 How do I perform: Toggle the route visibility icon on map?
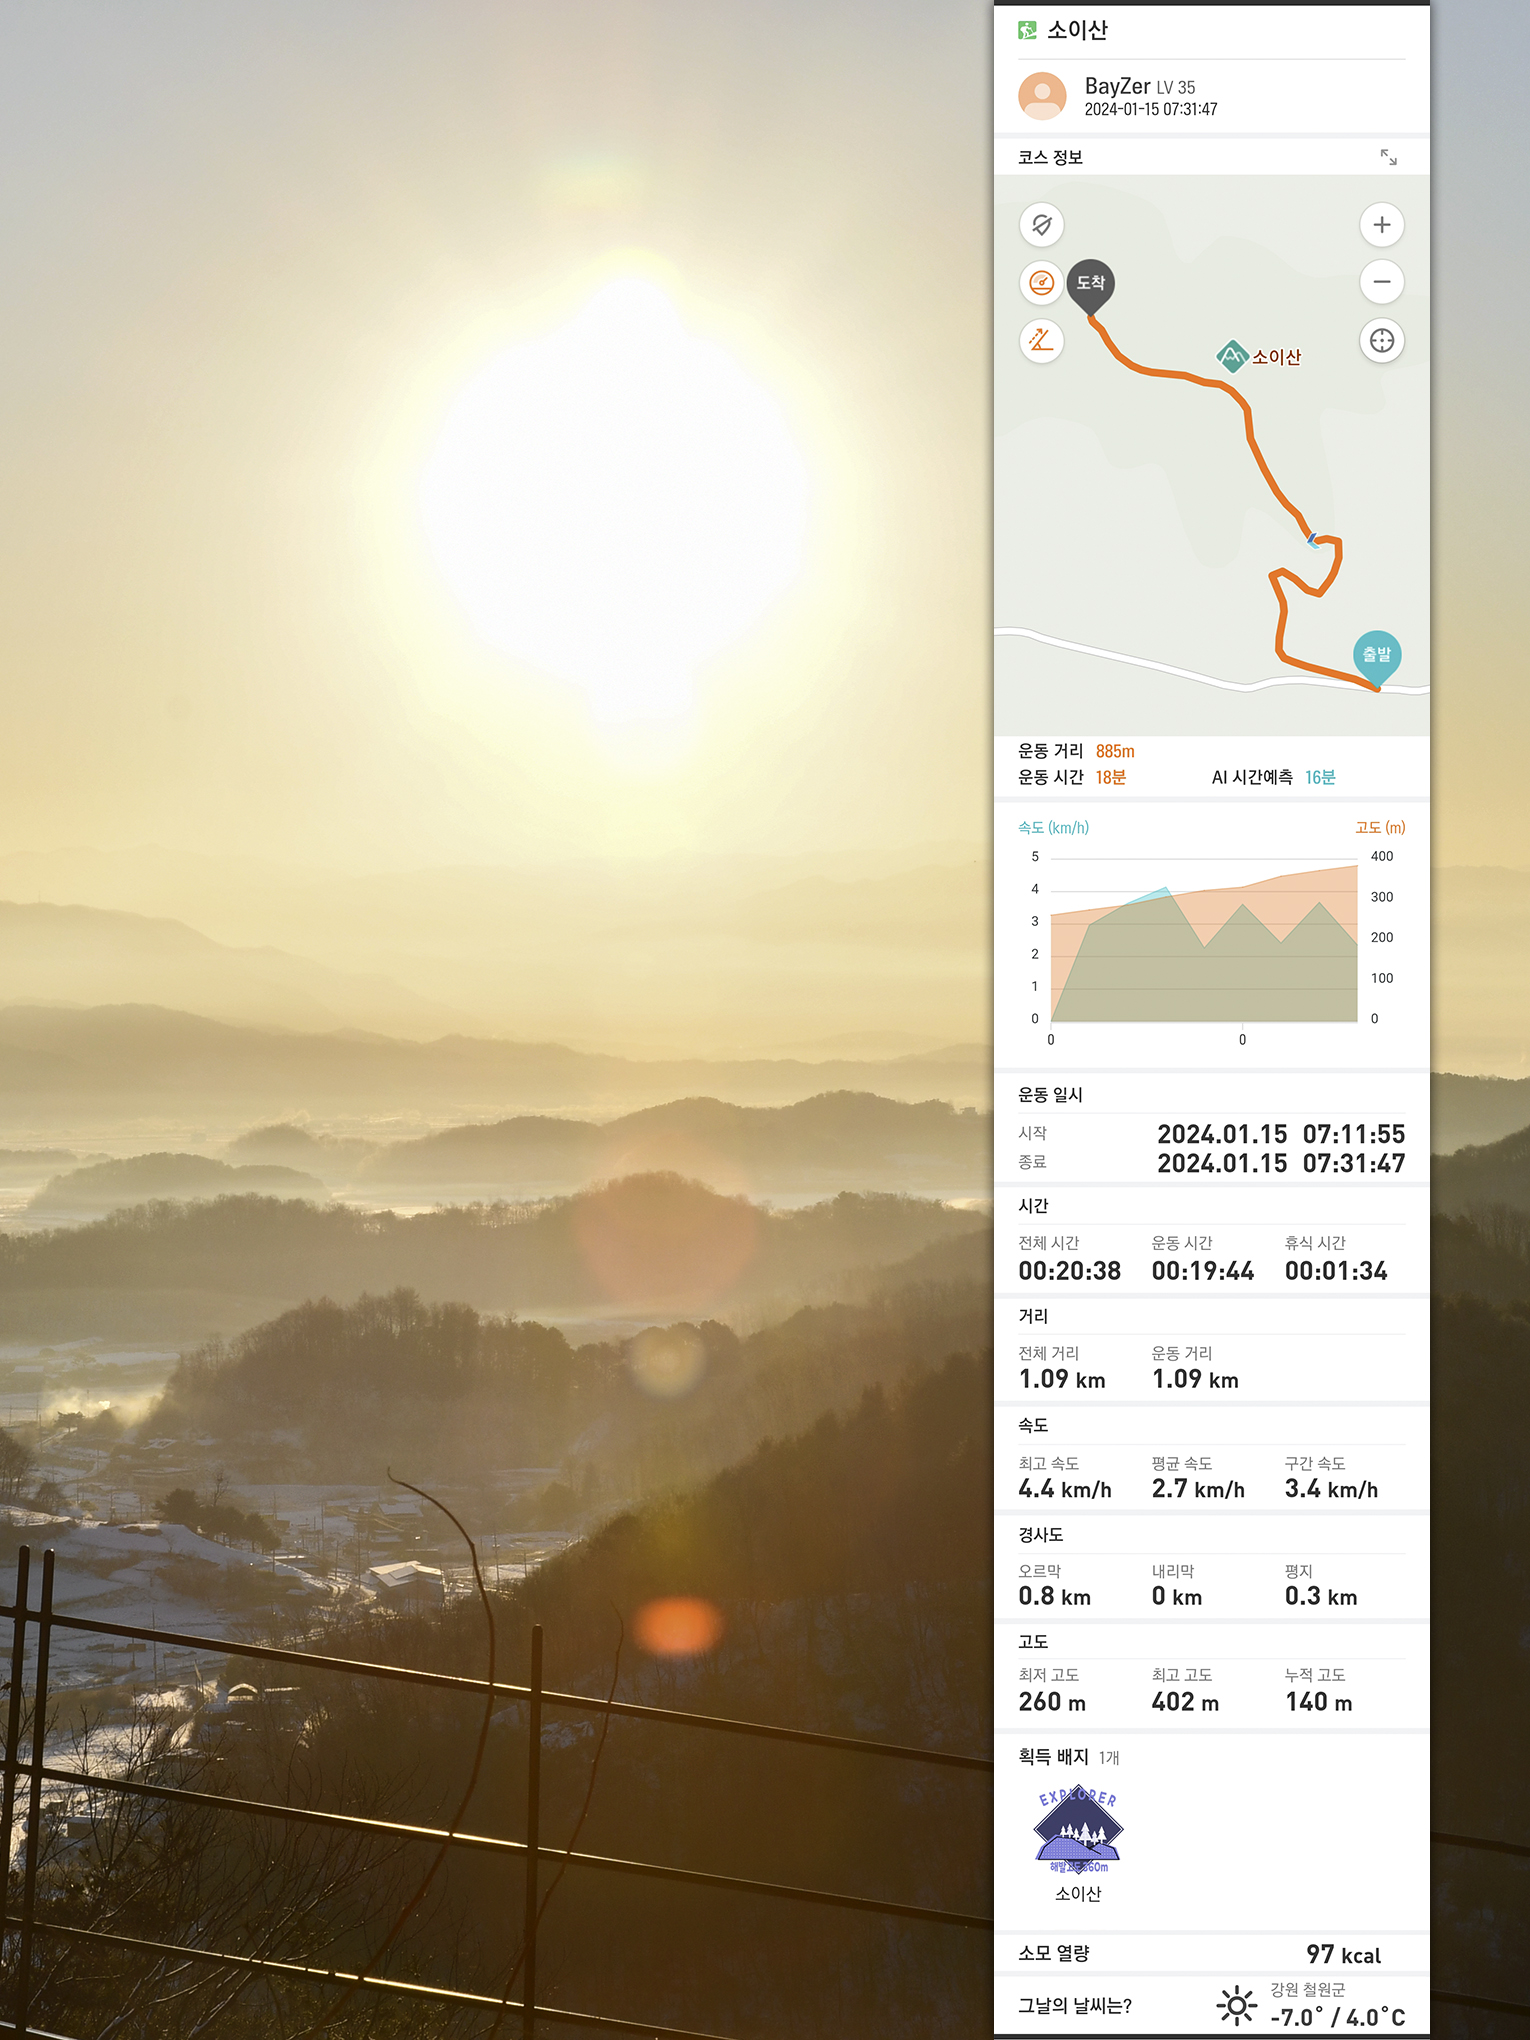pos(1042,225)
